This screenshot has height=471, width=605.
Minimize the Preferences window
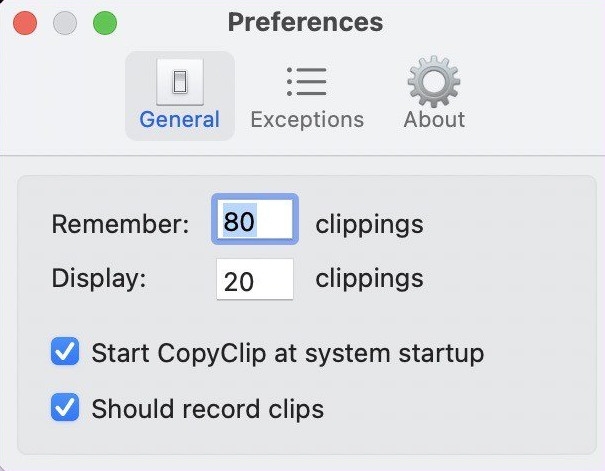64,23
